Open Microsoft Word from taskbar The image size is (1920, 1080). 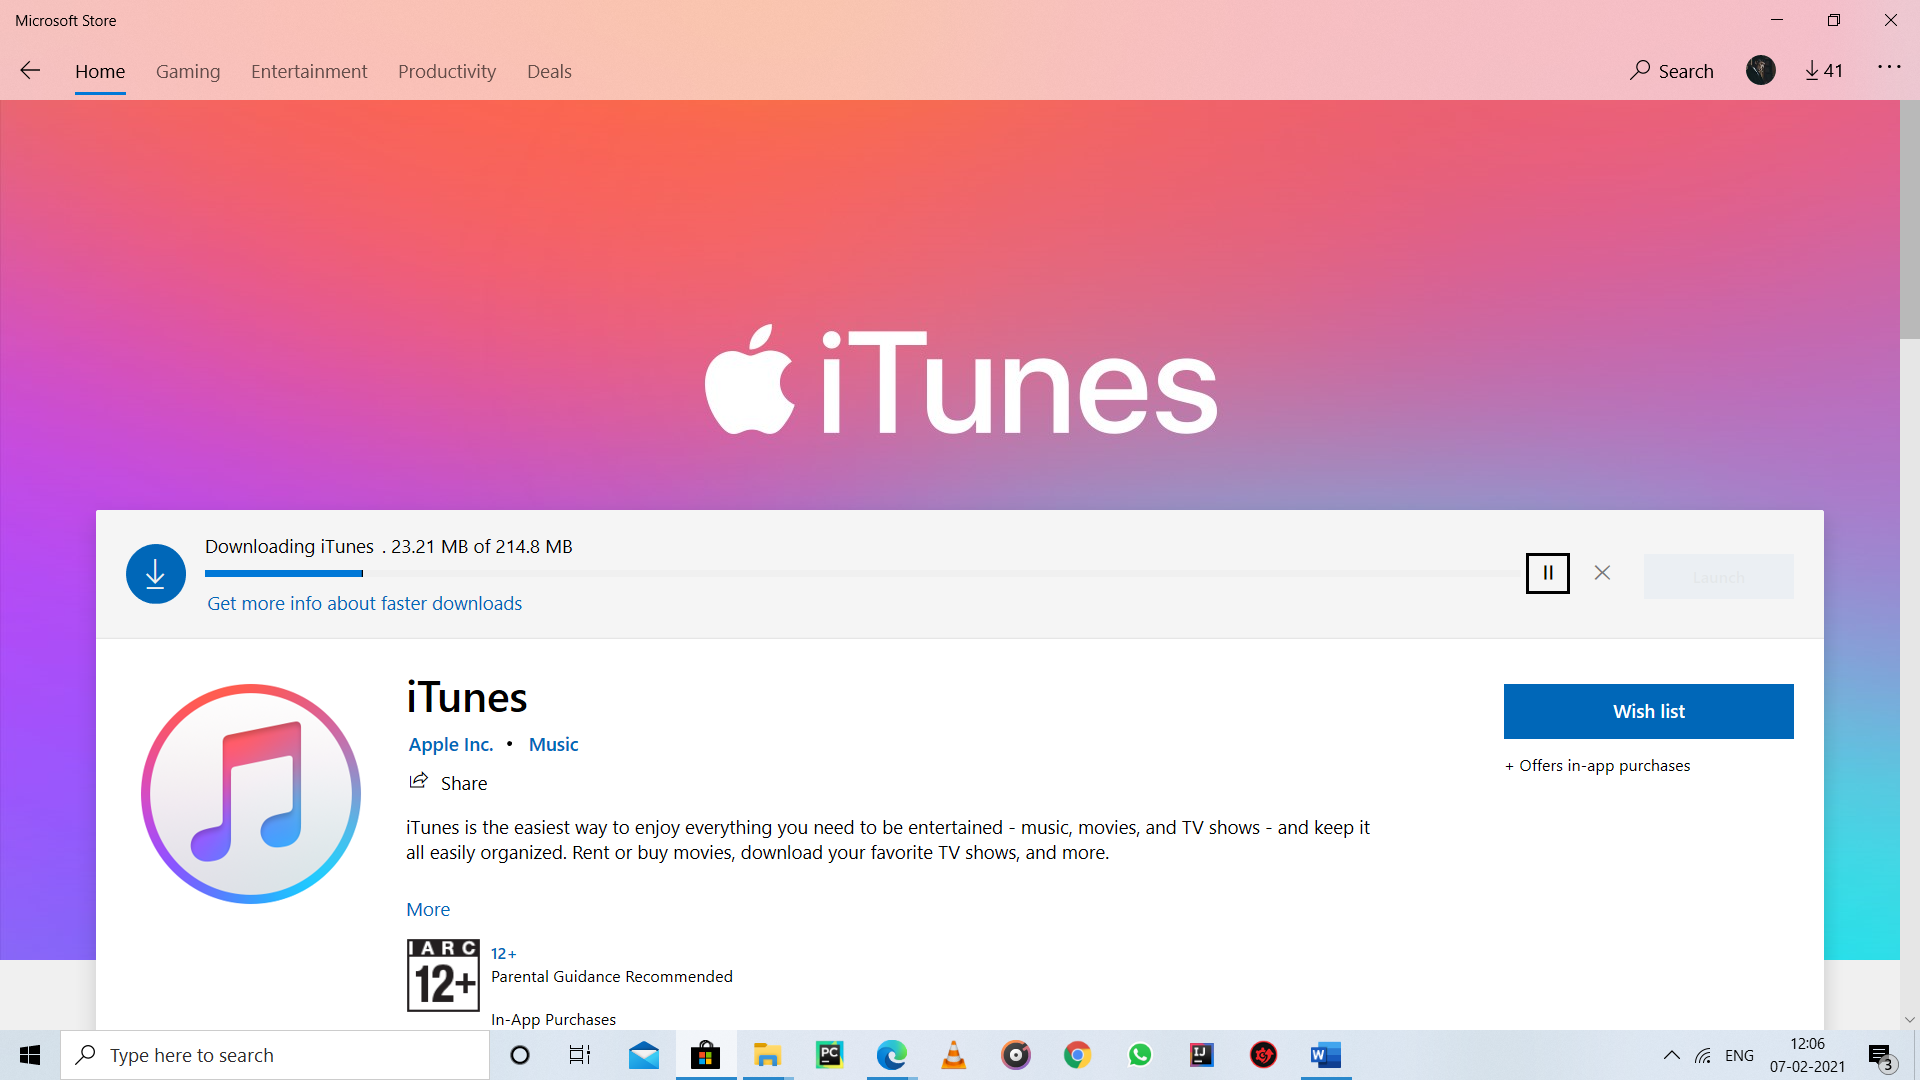tap(1326, 1055)
